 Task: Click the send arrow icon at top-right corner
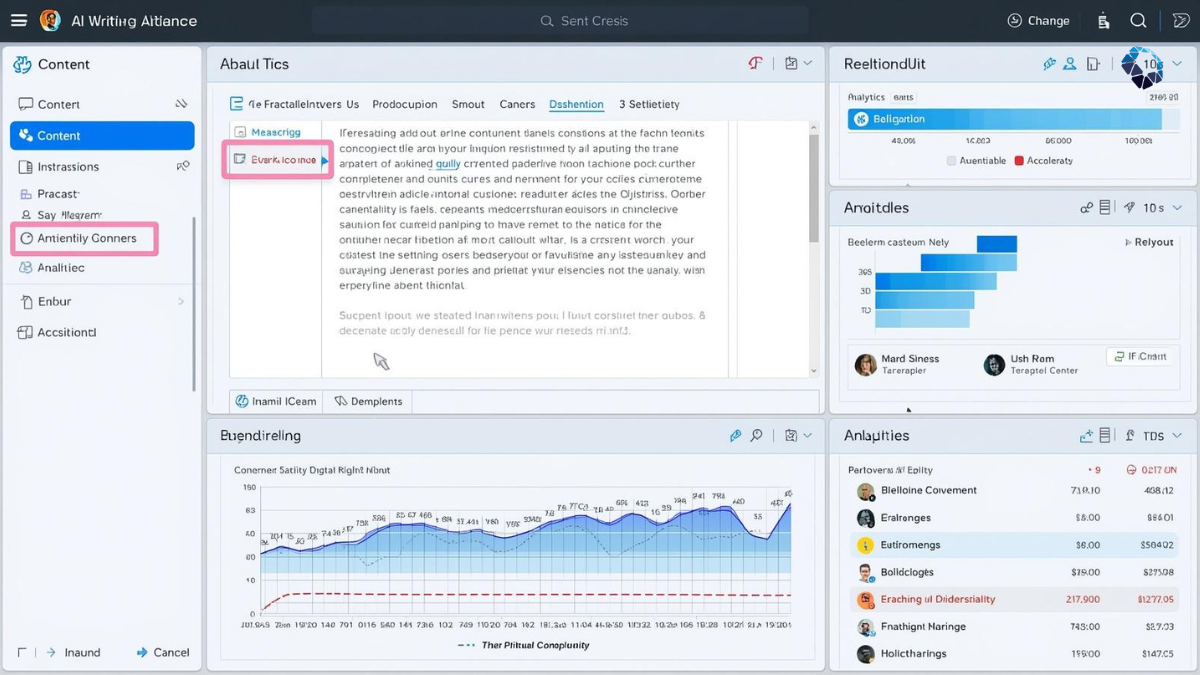click(x=1180, y=20)
